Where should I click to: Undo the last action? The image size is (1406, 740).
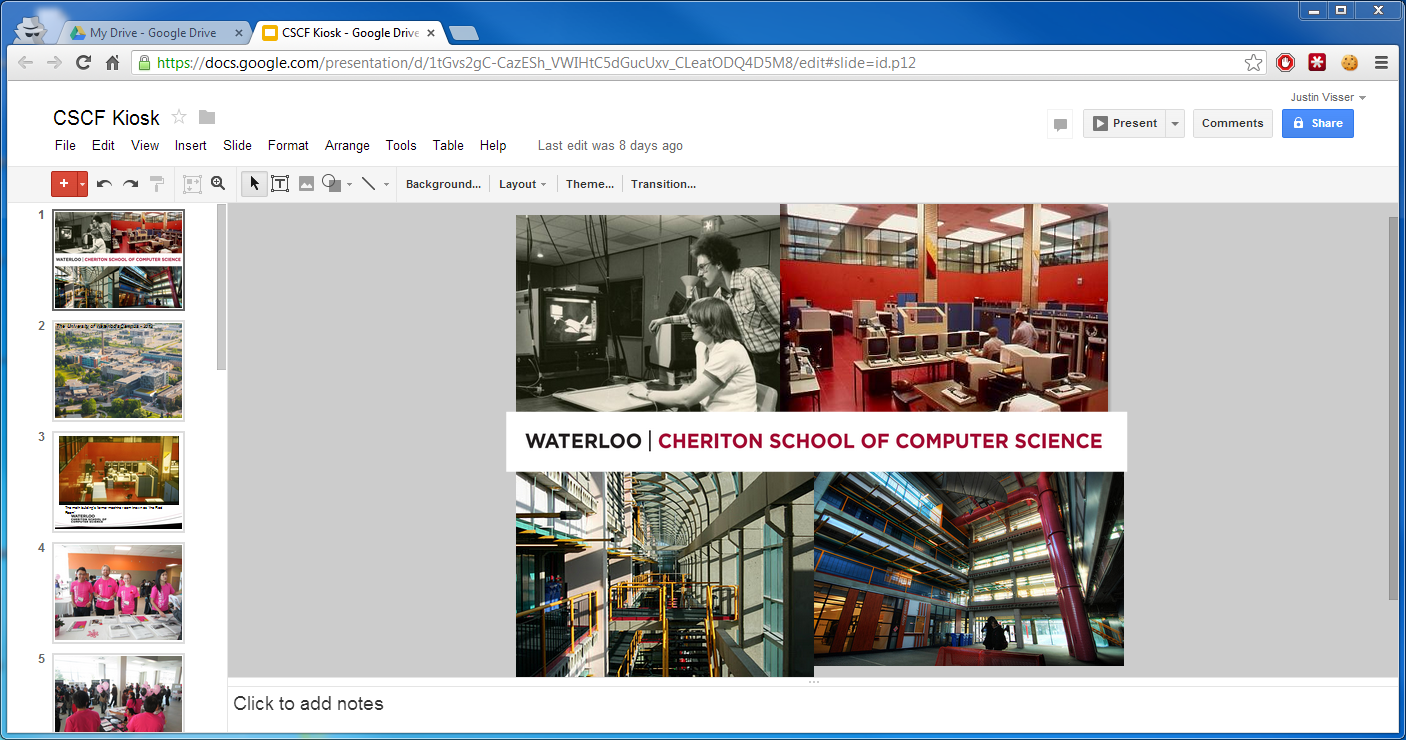[104, 184]
